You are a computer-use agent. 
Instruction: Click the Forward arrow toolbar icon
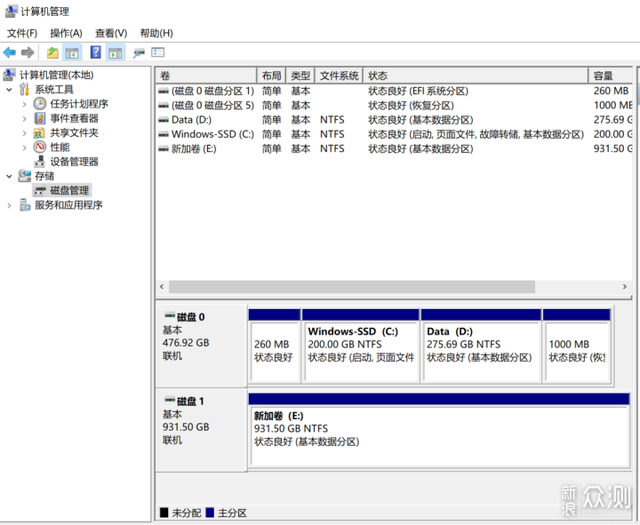click(28, 52)
